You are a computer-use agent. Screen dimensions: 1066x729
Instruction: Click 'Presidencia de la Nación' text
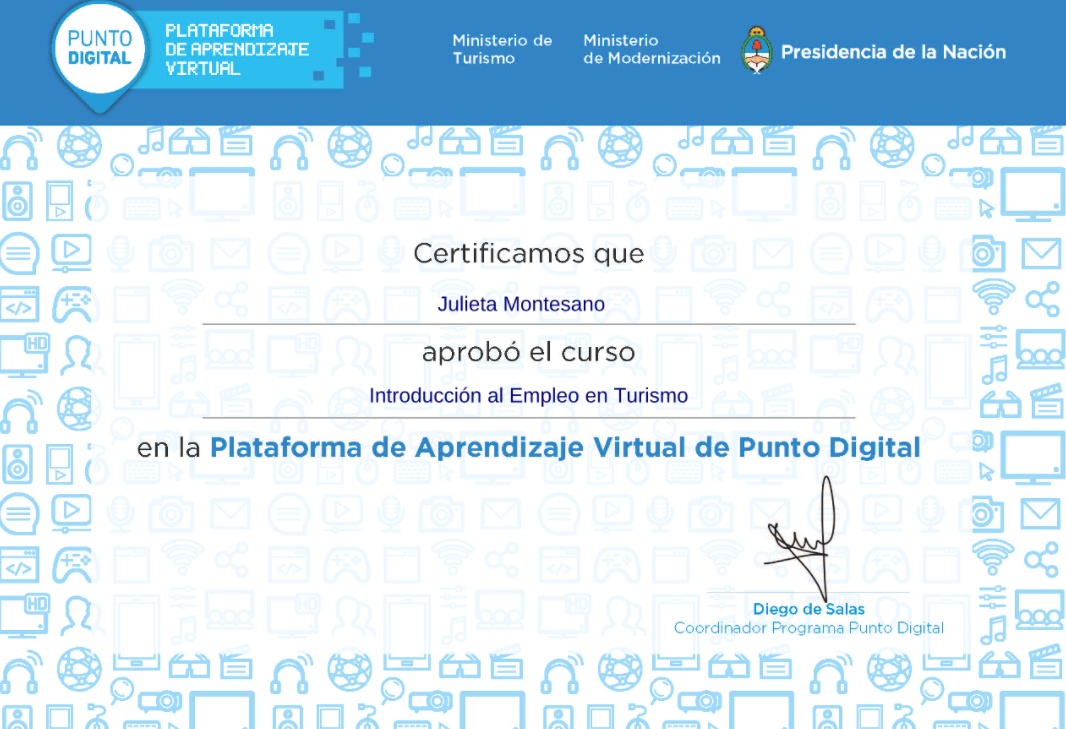[x=893, y=52]
